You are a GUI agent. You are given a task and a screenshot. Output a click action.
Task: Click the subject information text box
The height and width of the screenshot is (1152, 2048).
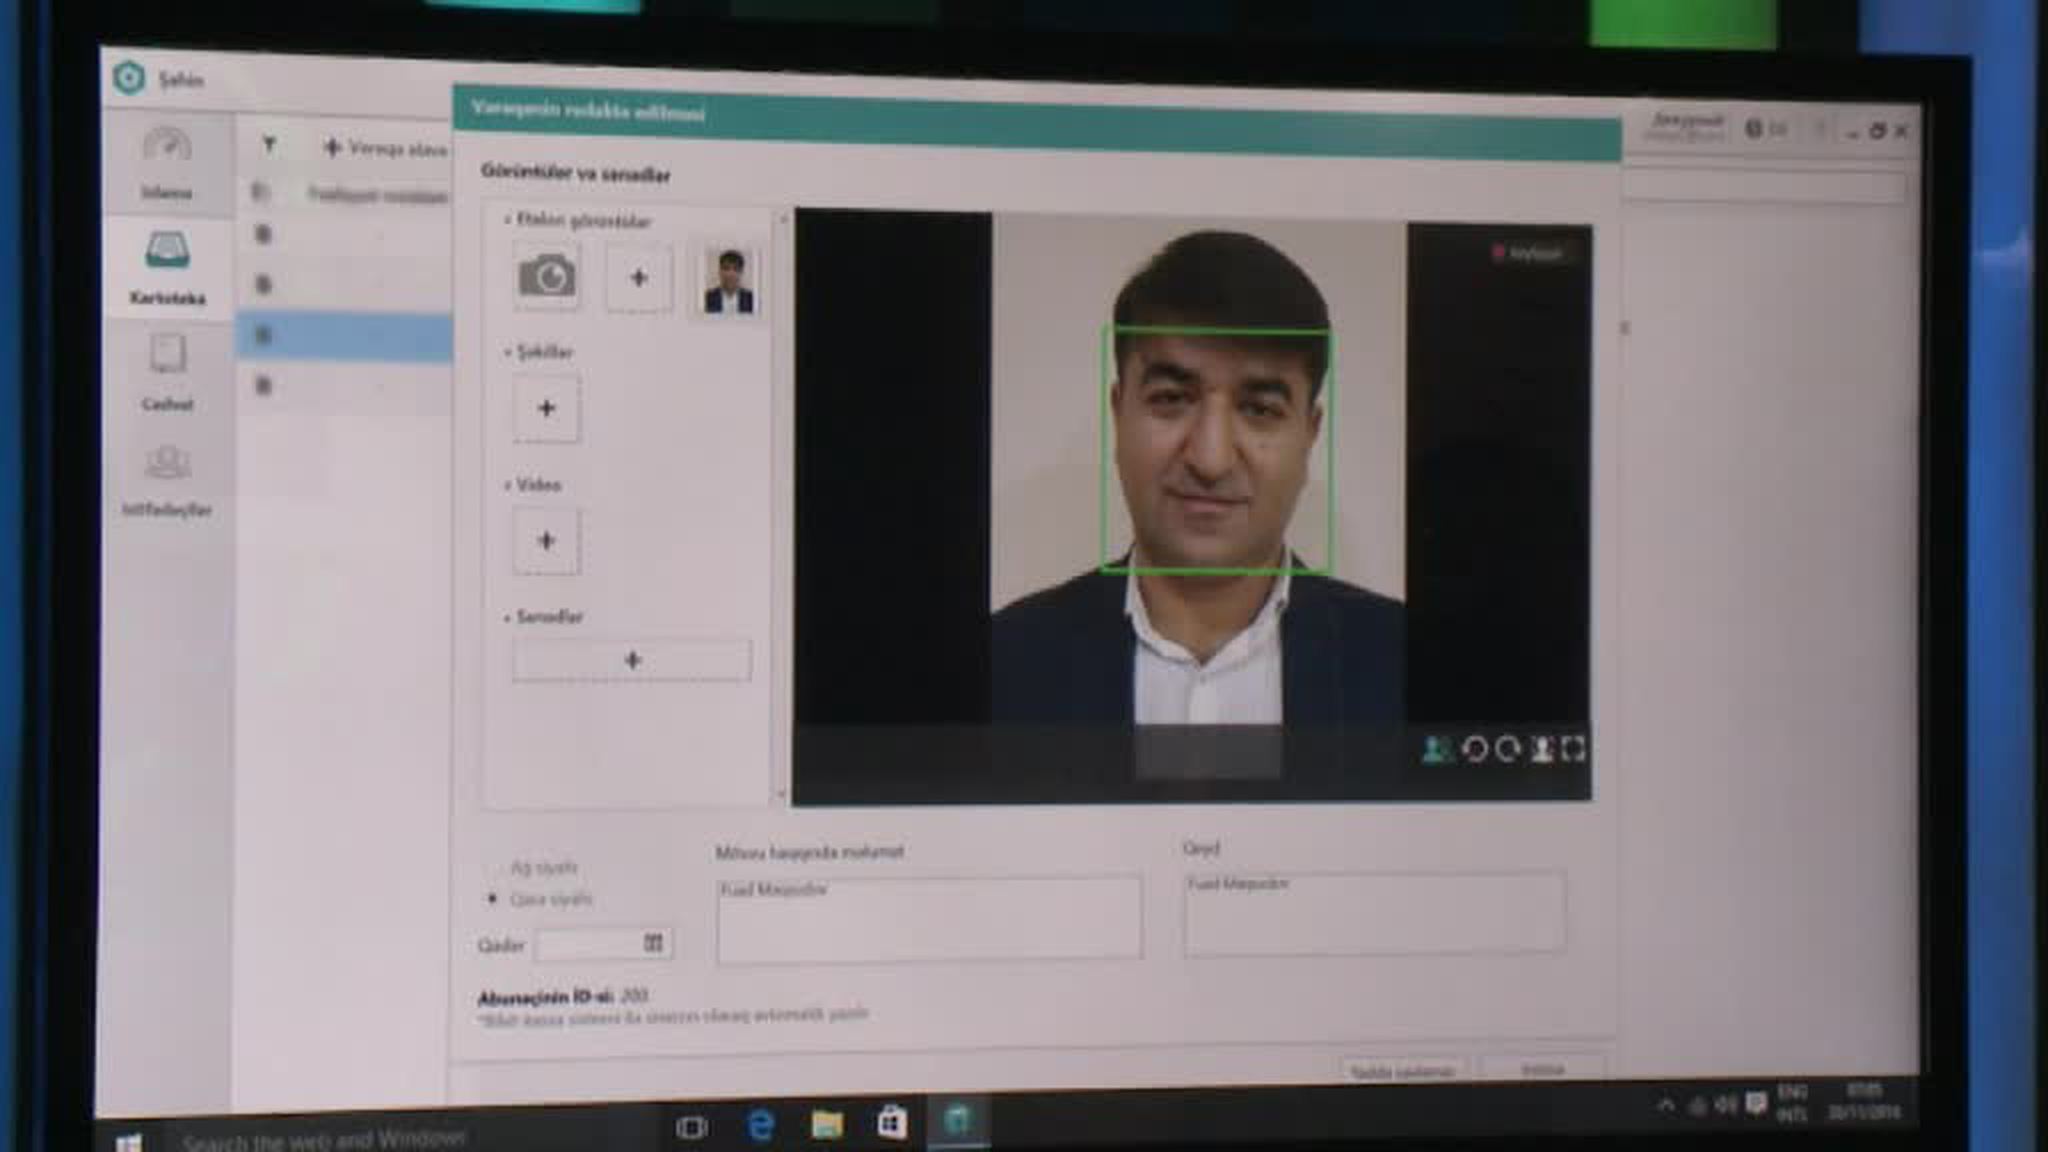point(929,919)
